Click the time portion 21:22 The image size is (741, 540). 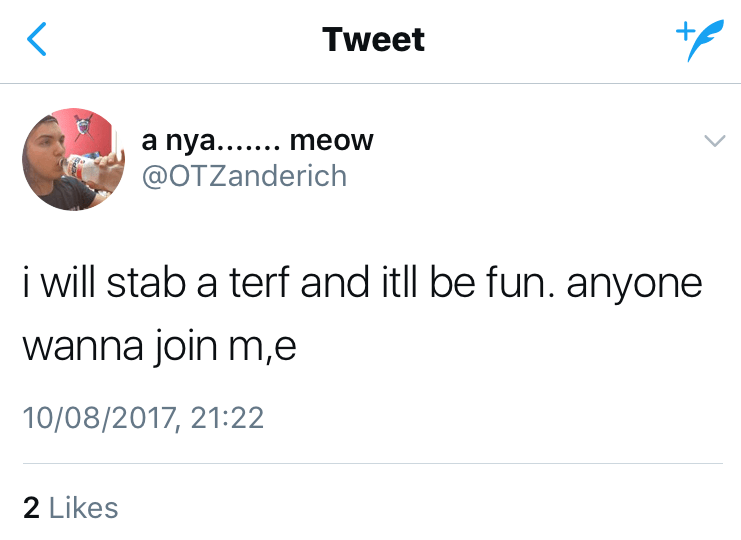227,416
